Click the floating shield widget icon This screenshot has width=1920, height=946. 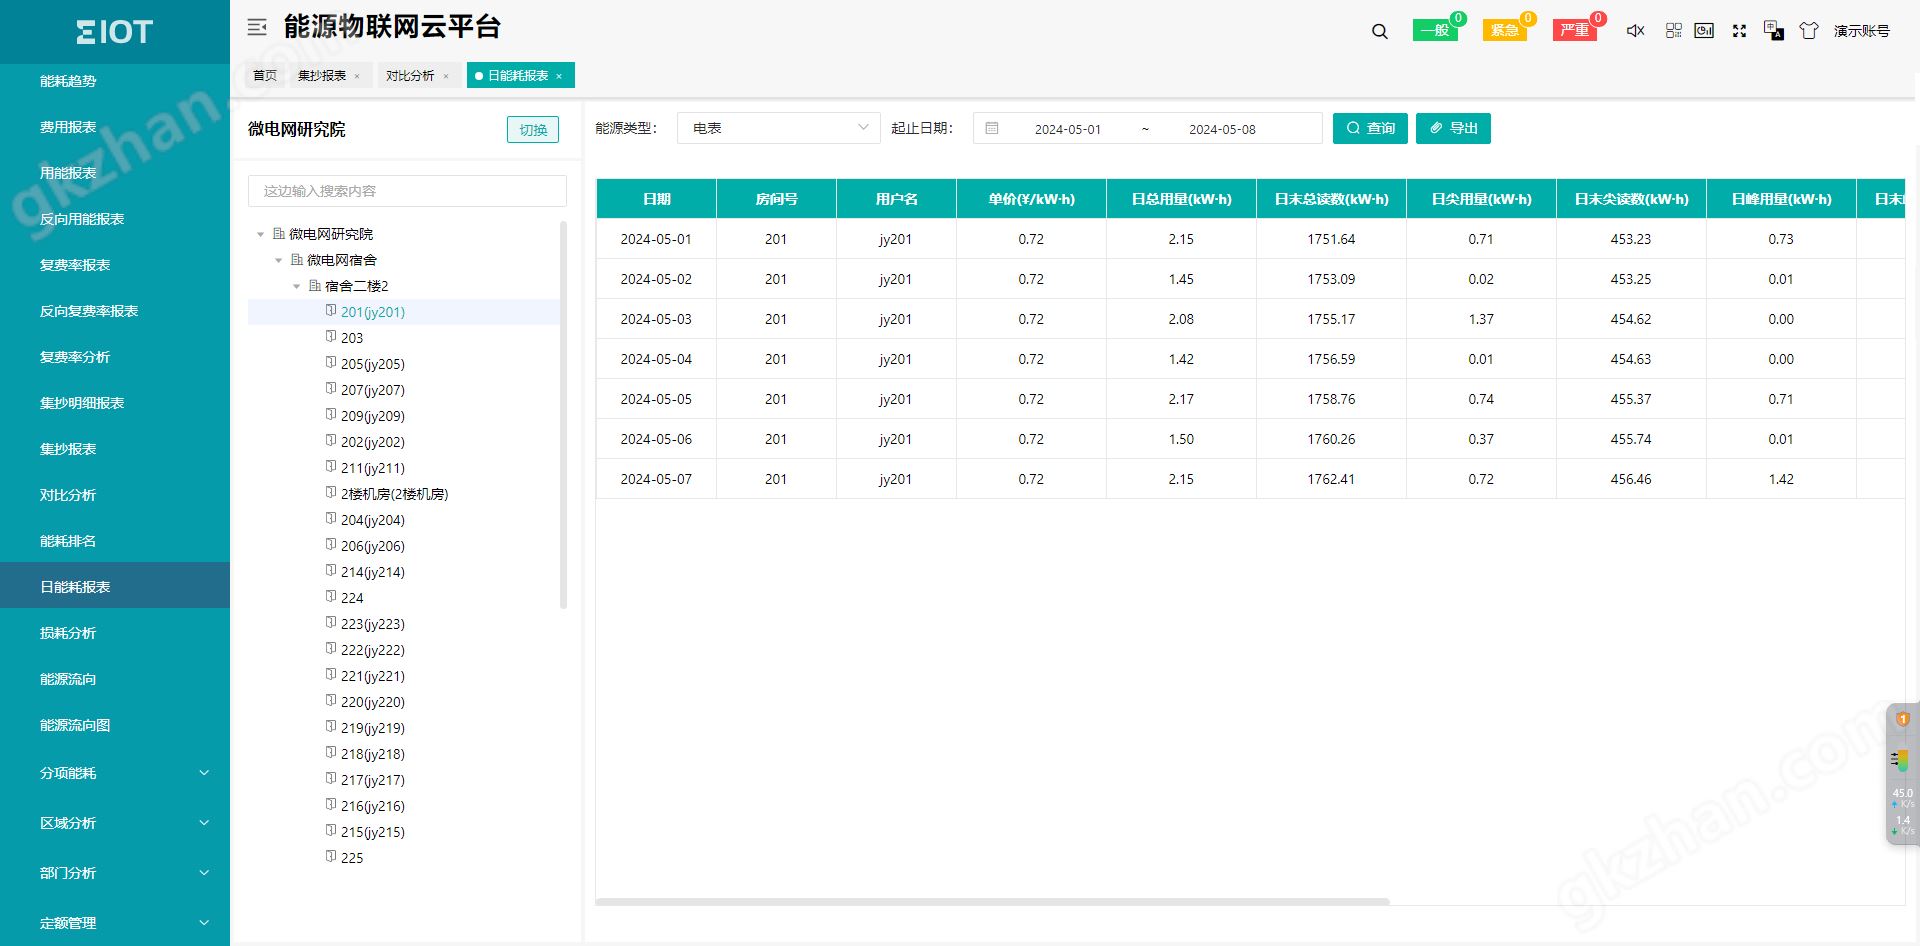pos(1903,719)
